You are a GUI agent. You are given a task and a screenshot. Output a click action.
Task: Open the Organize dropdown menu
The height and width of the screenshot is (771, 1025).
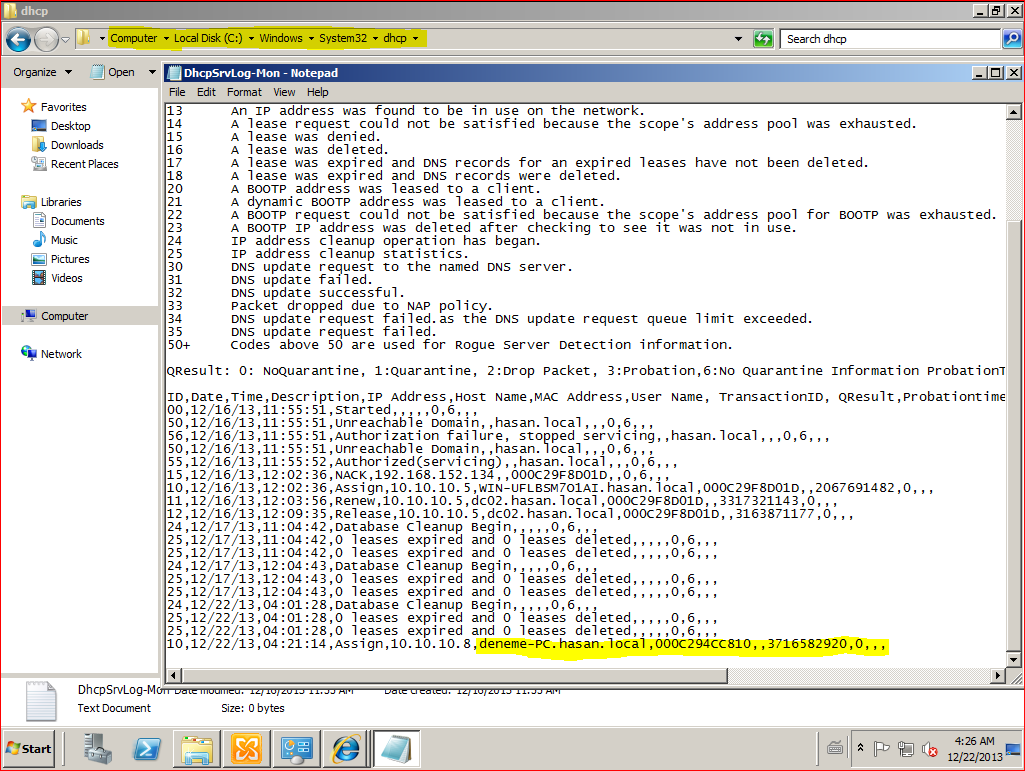point(42,72)
